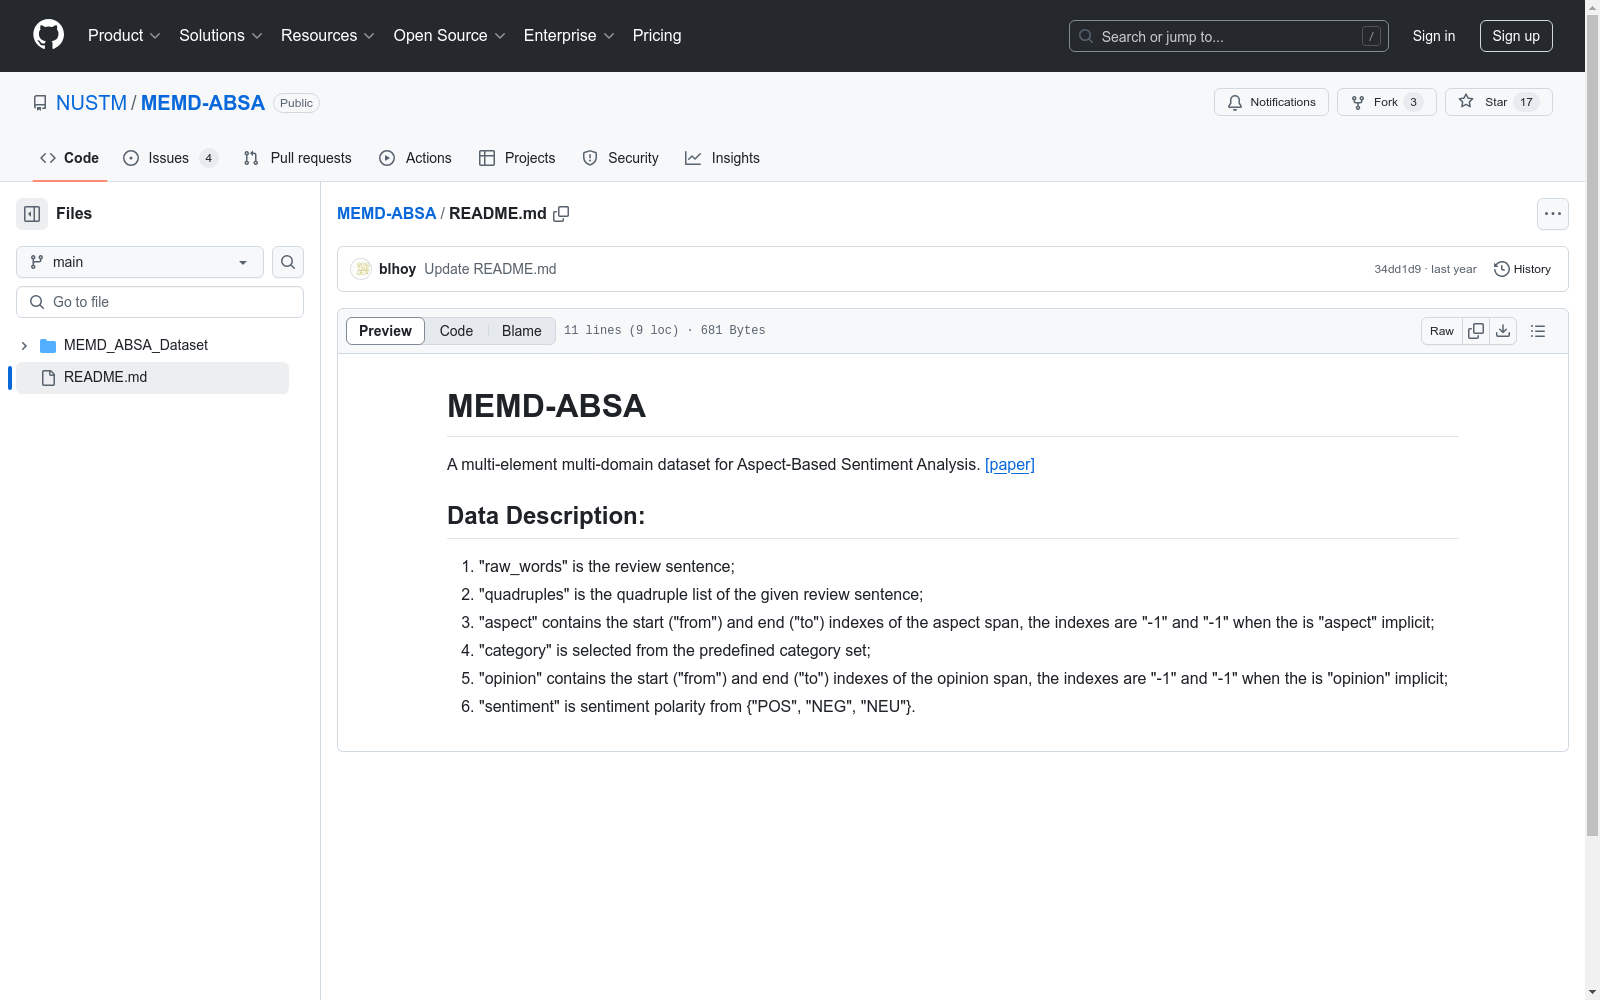1600x1000 pixels.
Task: Open the more options menu for README
Action: pyautogui.click(x=1552, y=213)
